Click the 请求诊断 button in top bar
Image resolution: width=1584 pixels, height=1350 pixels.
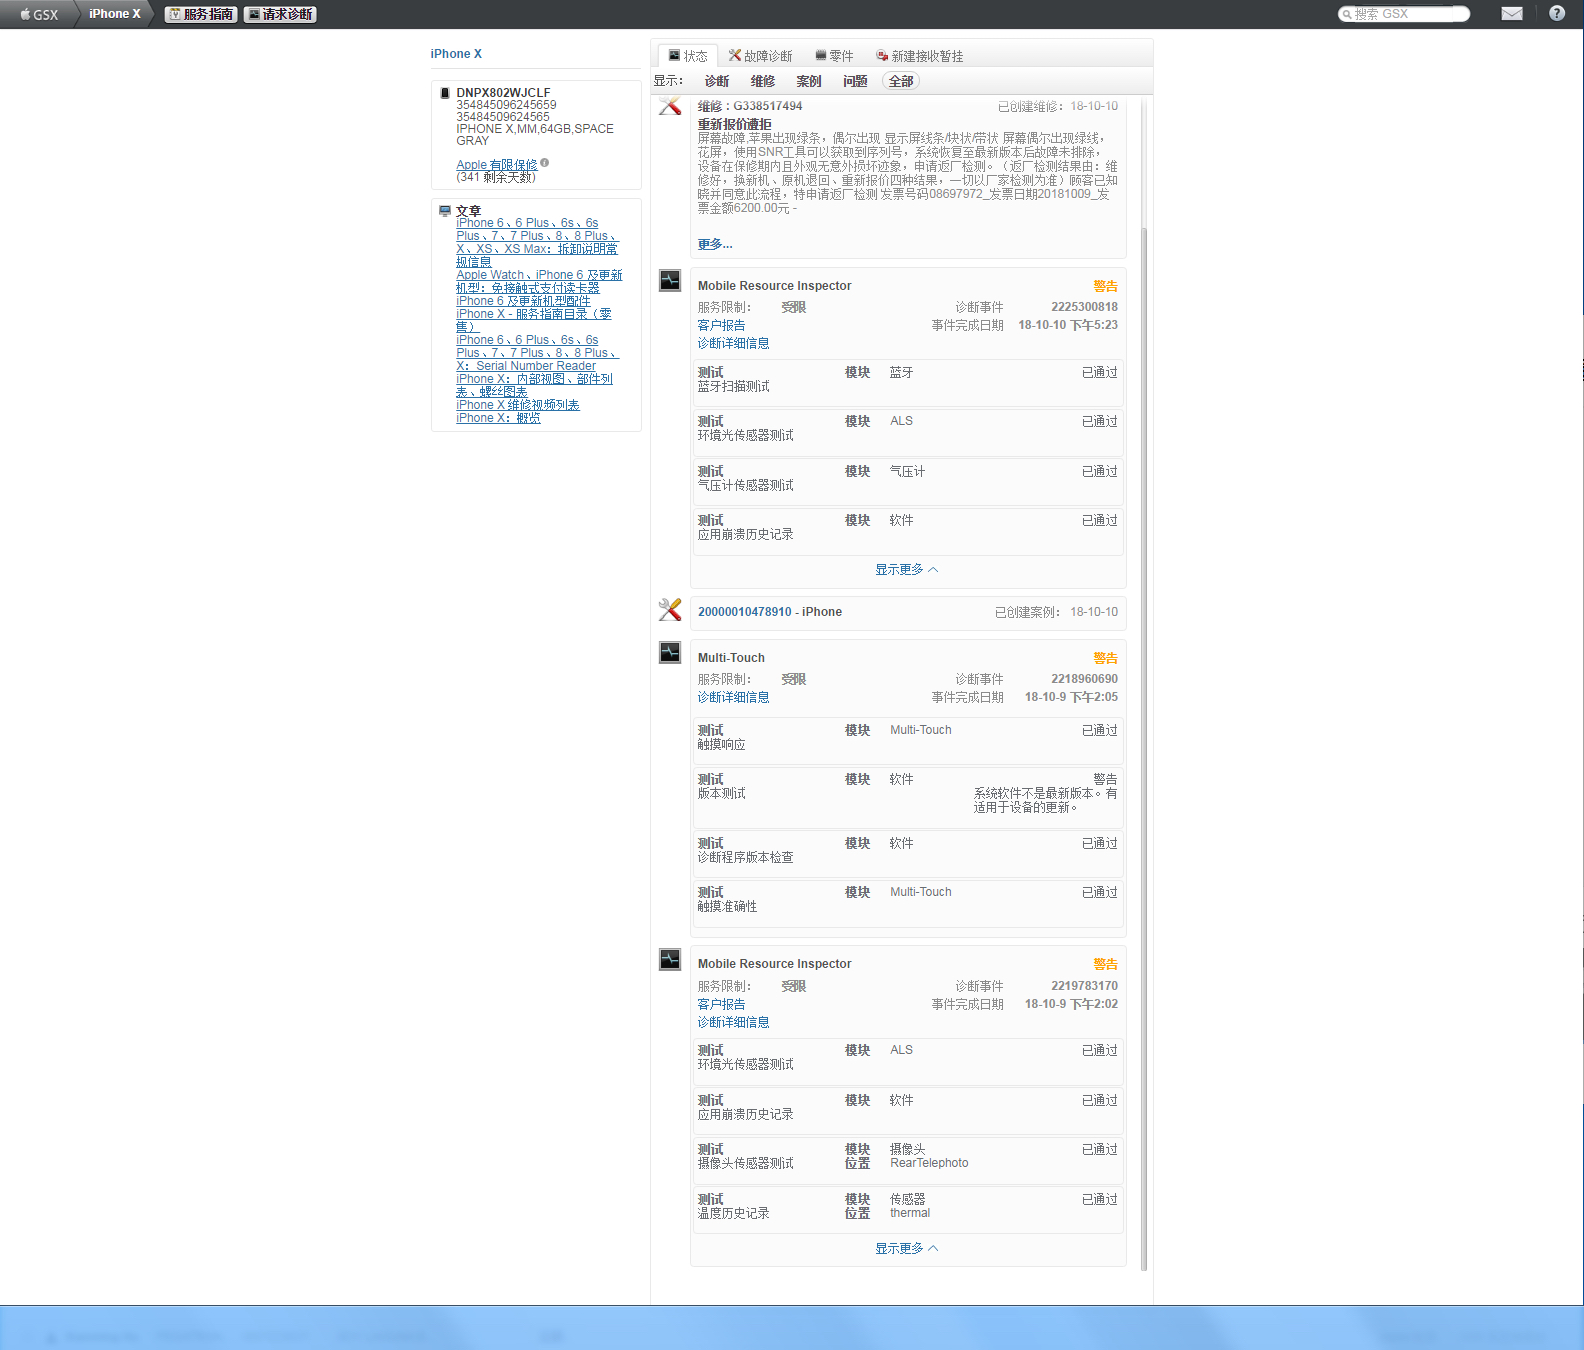tap(280, 14)
